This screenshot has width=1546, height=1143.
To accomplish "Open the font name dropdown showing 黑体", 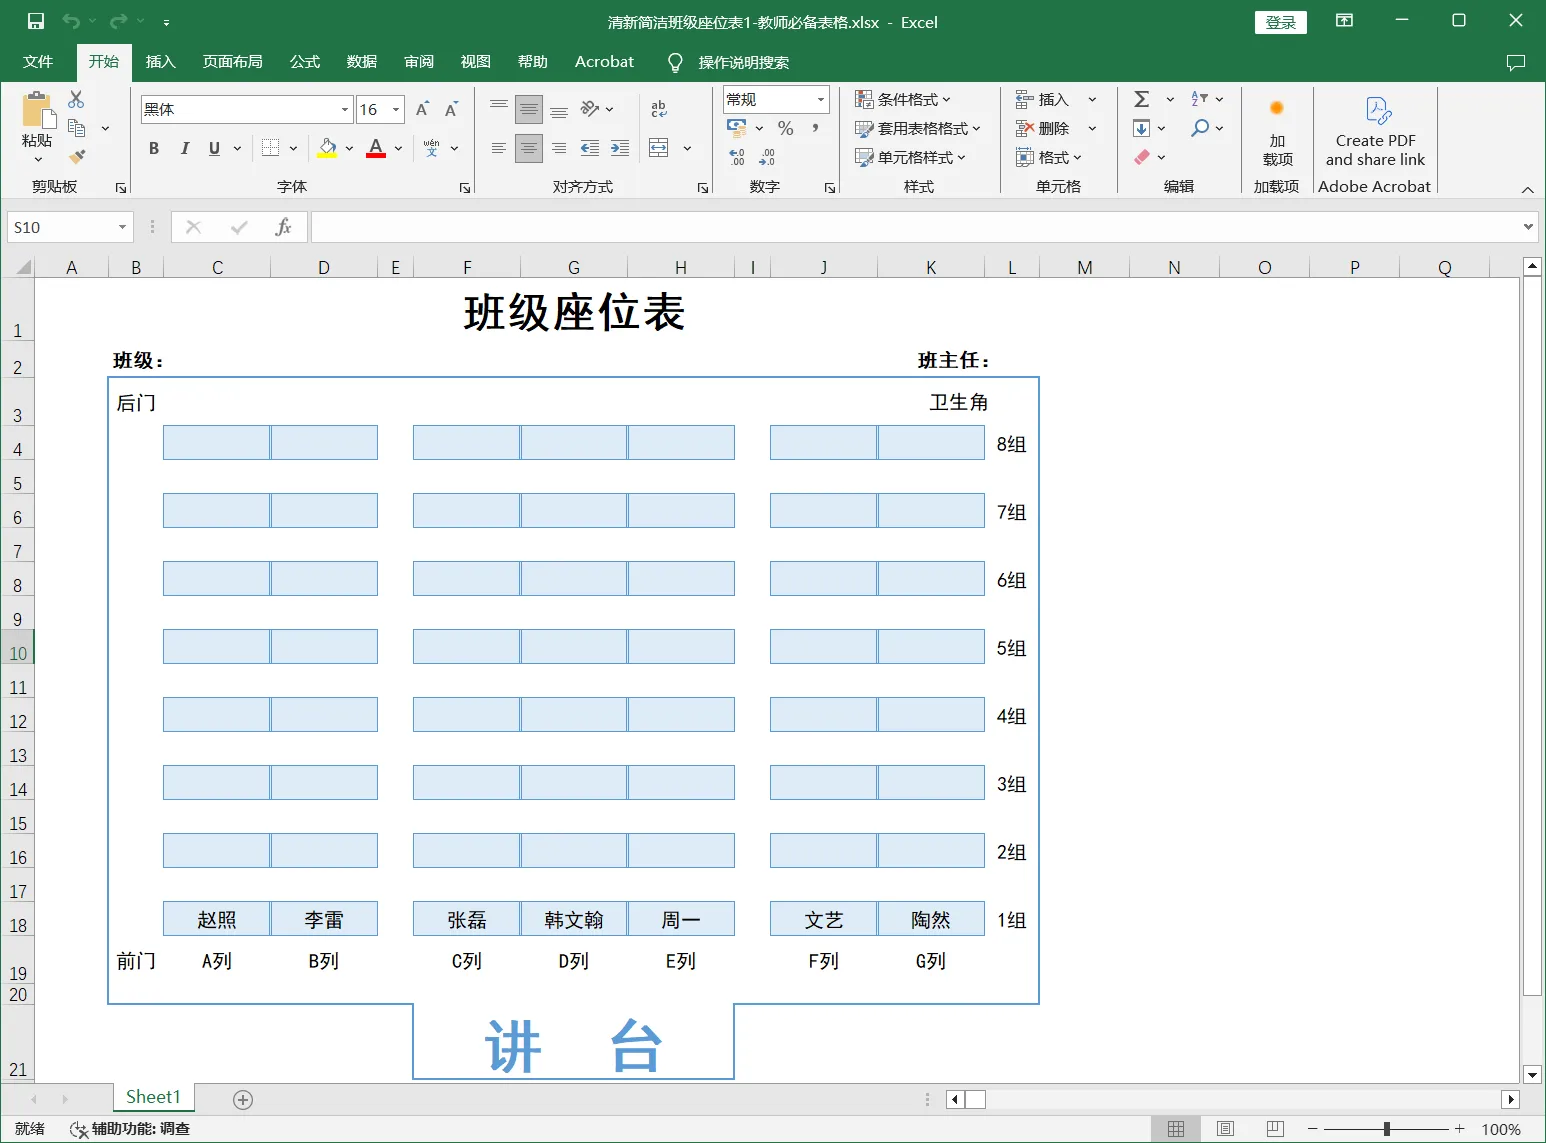I will [345, 109].
